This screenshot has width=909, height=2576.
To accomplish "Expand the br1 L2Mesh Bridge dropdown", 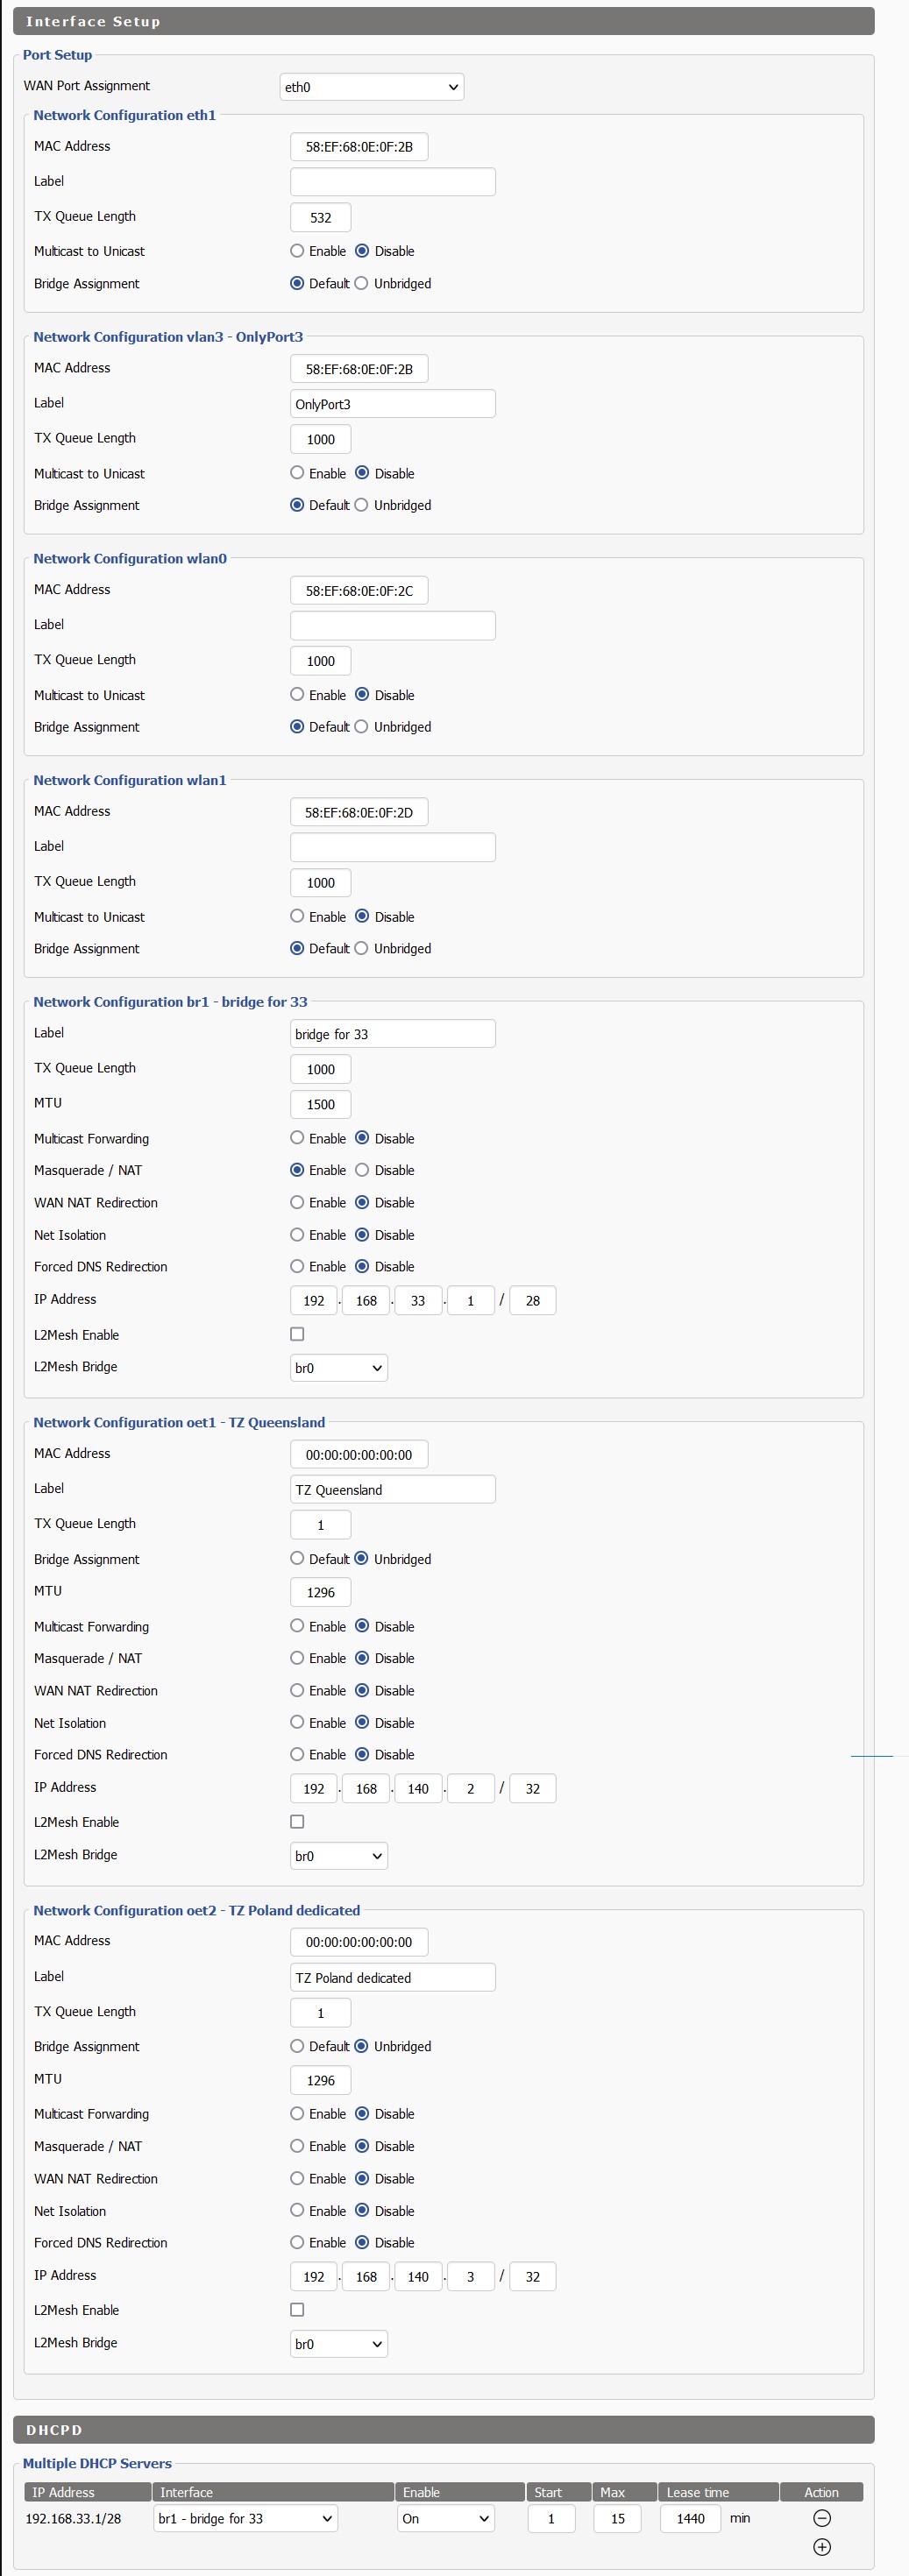I will click(x=338, y=1368).
